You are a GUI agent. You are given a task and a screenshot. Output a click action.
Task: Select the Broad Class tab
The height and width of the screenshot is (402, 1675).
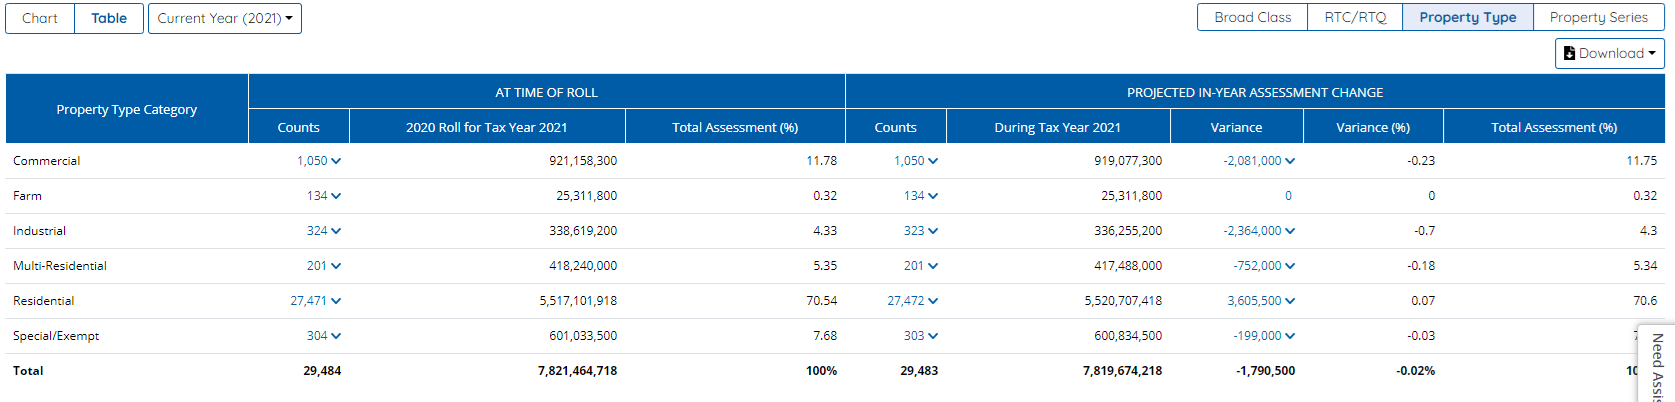[1252, 17]
